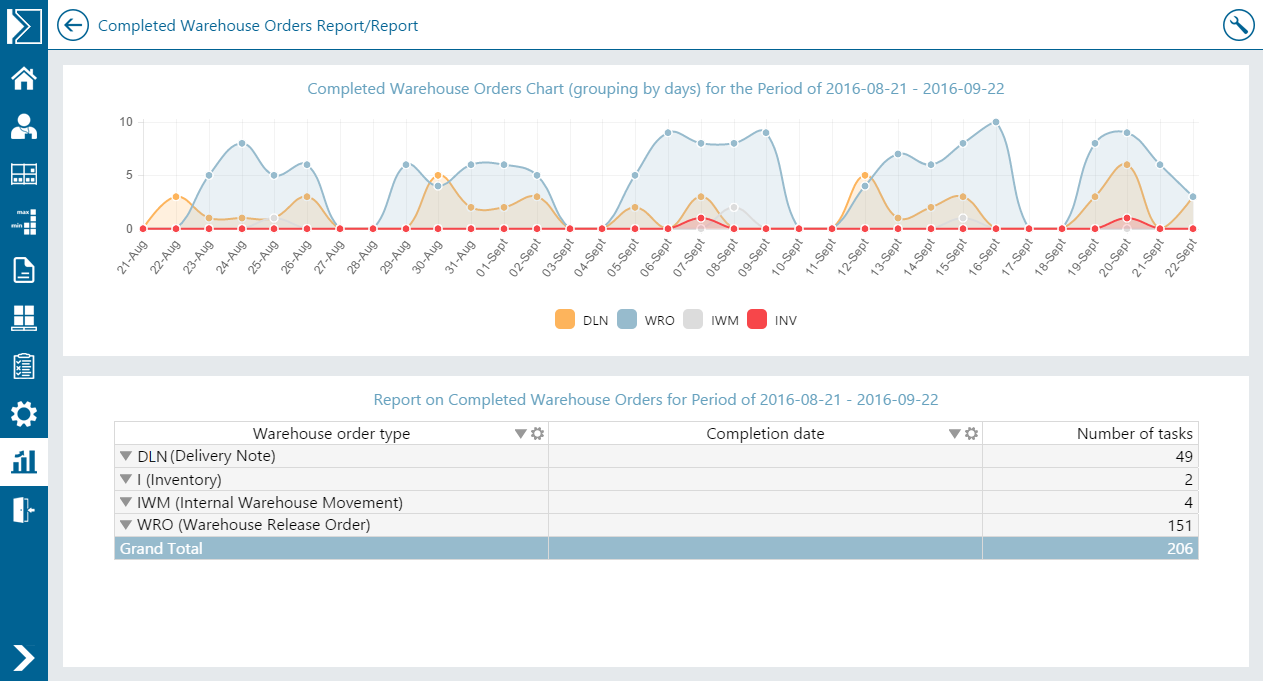Click the logout door icon
Viewport: 1263px width, 681px height.
24,510
